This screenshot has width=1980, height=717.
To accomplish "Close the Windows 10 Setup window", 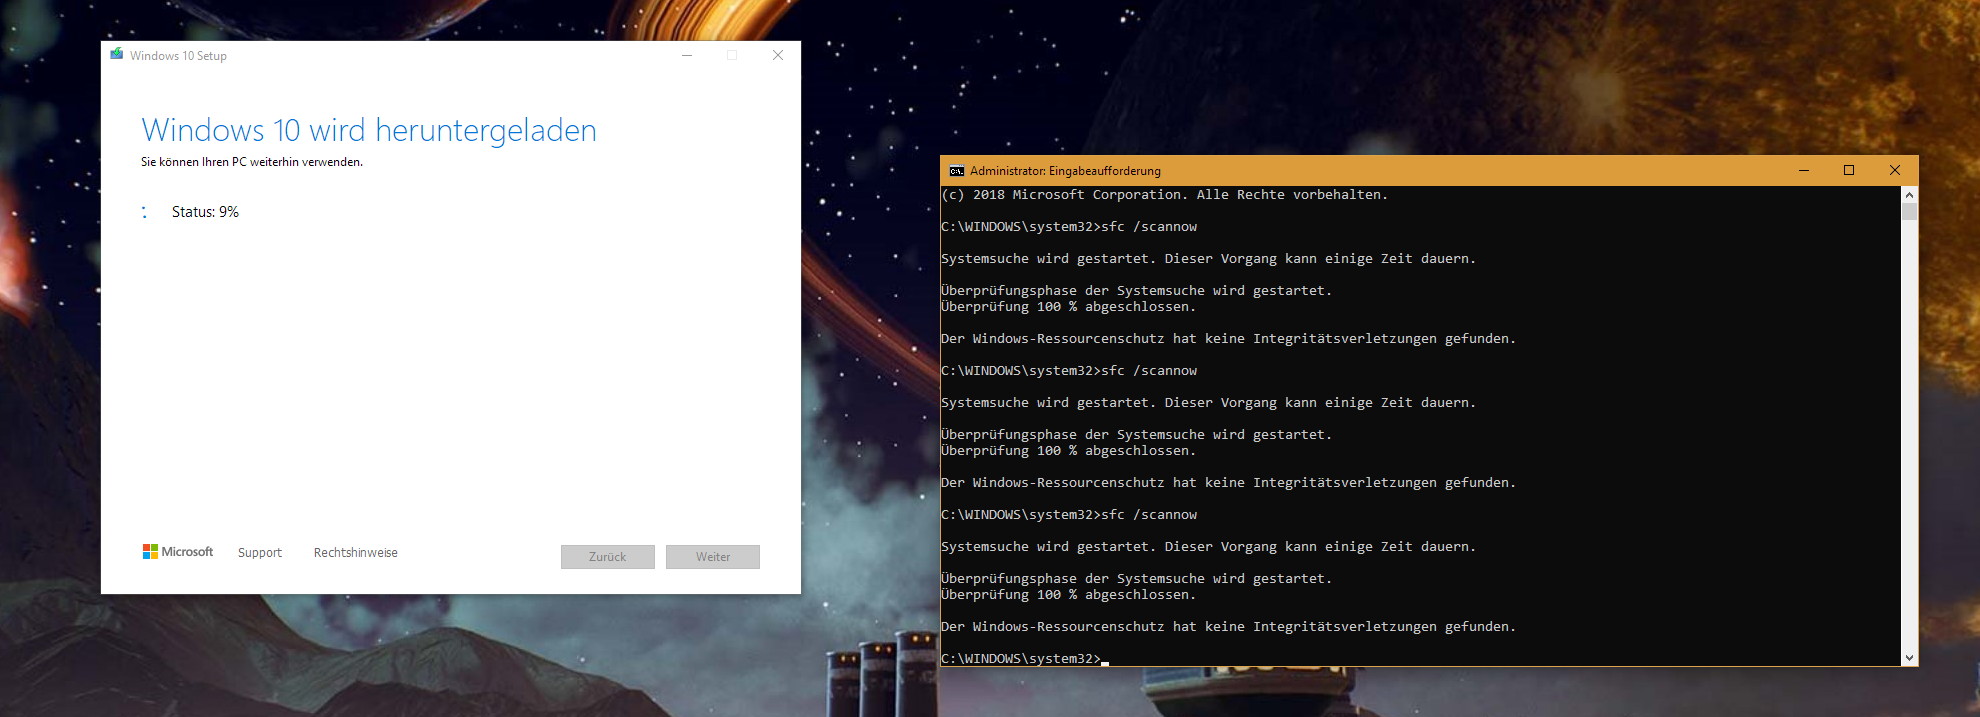I will click(778, 55).
